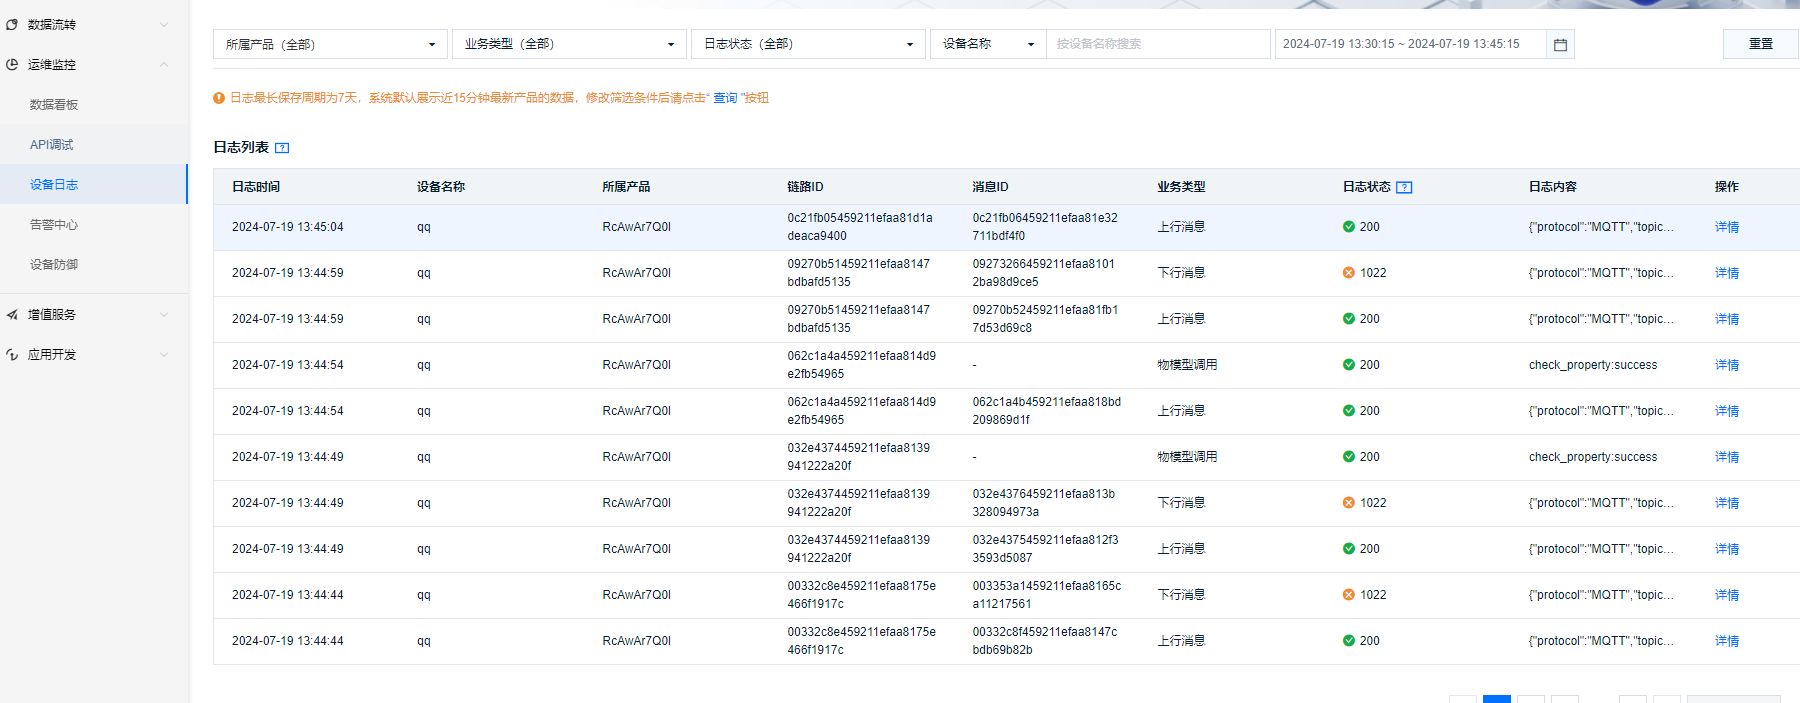Screen dimensions: 1800x703
Task: Click the orange warning notice icon
Action: point(219,98)
